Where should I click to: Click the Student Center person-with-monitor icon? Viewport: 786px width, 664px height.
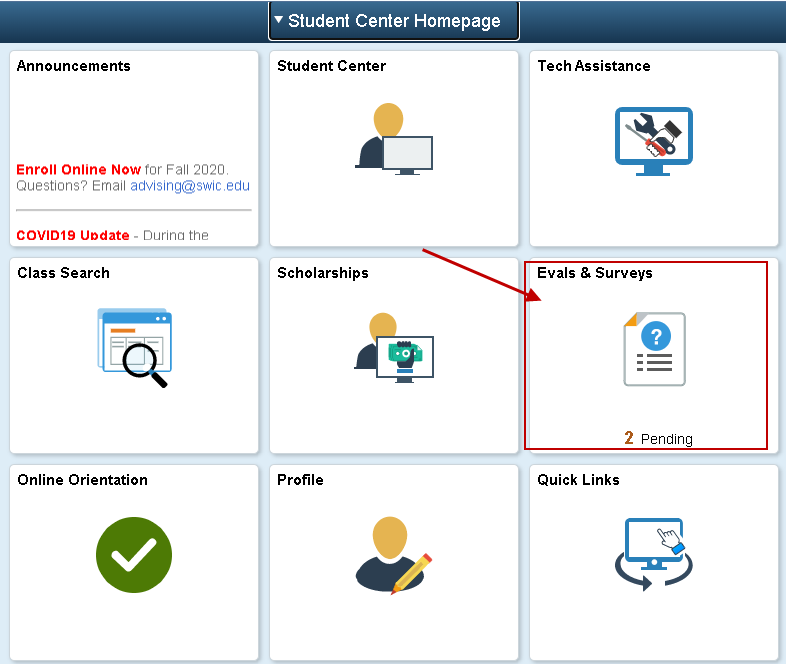(393, 140)
